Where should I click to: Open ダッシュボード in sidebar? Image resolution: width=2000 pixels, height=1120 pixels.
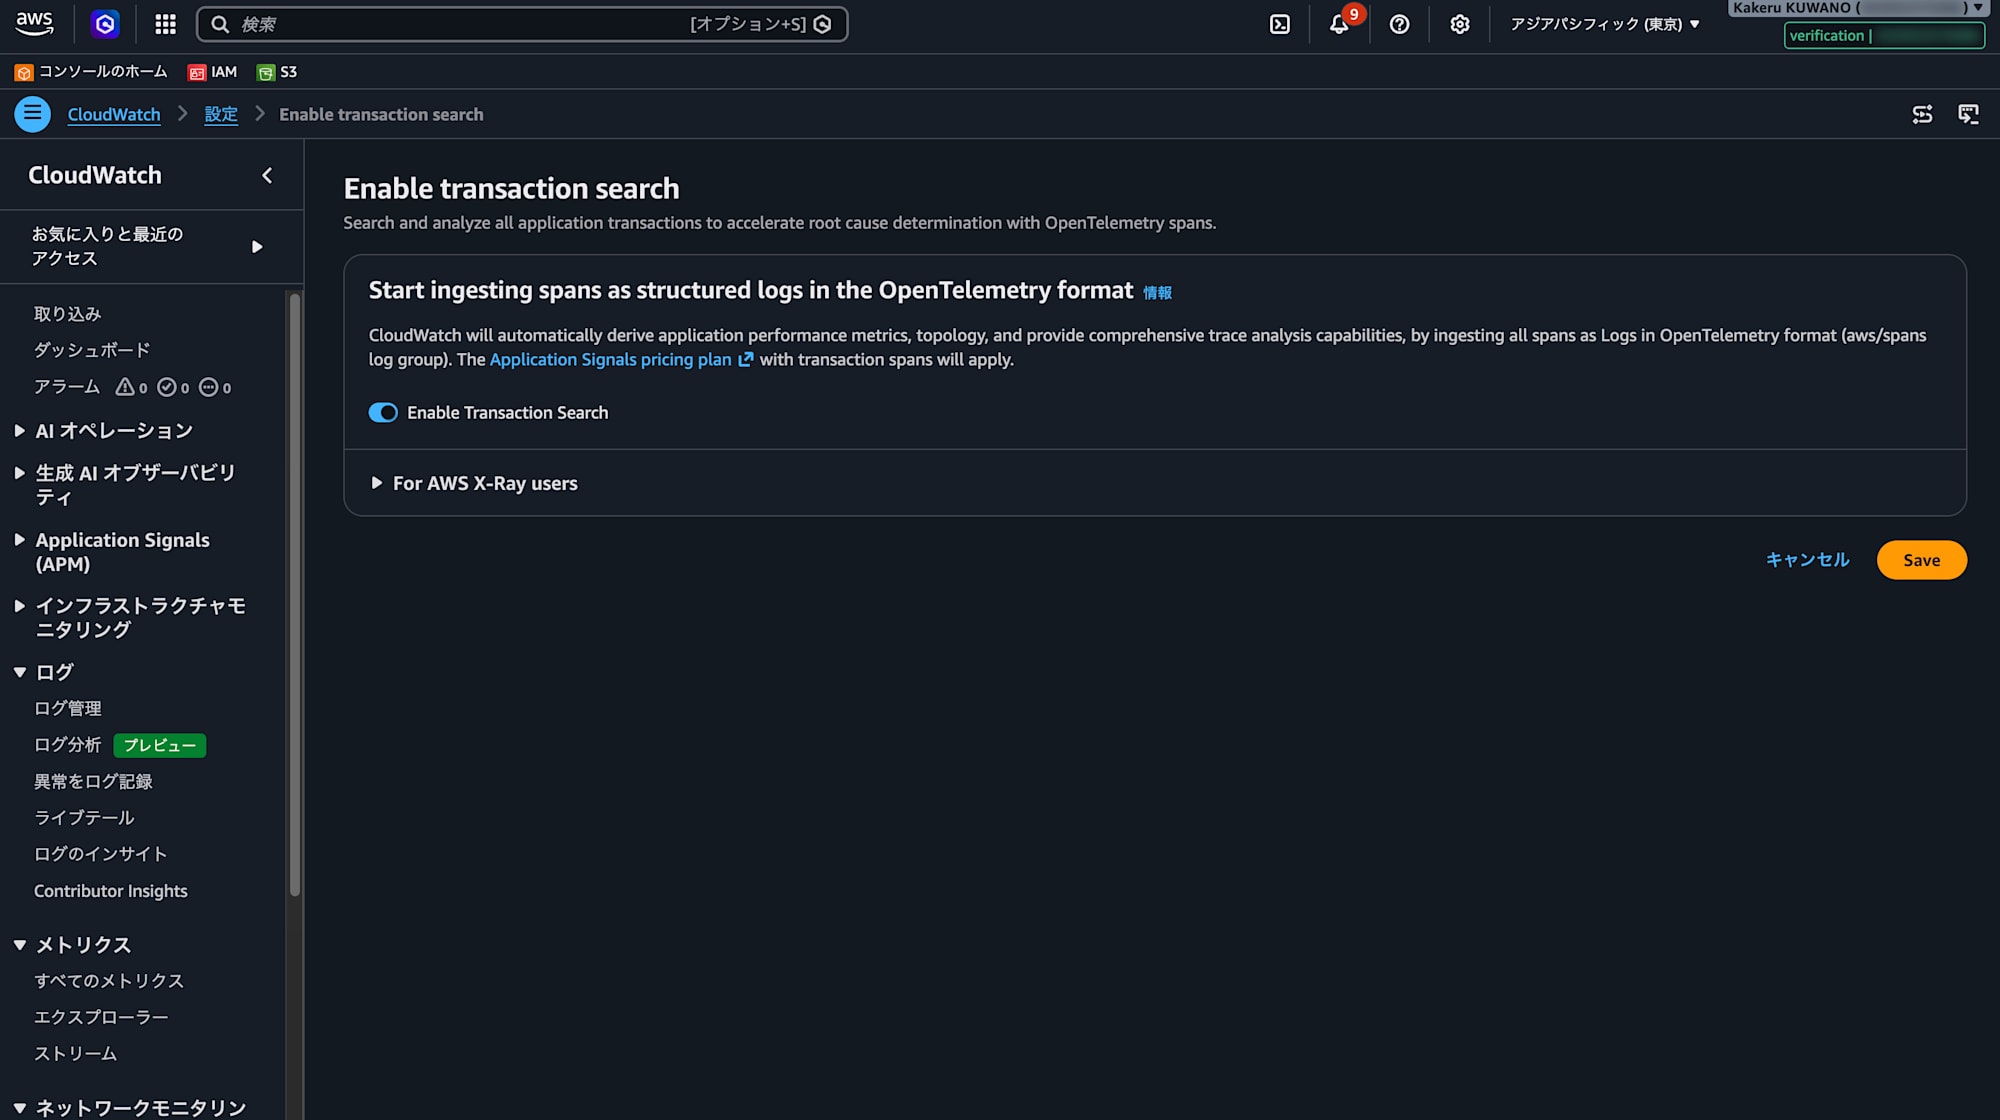92,350
